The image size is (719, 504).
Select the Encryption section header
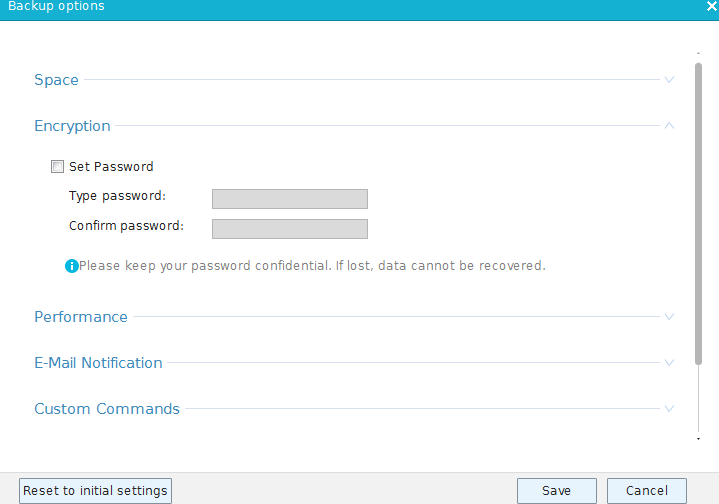(x=72, y=126)
